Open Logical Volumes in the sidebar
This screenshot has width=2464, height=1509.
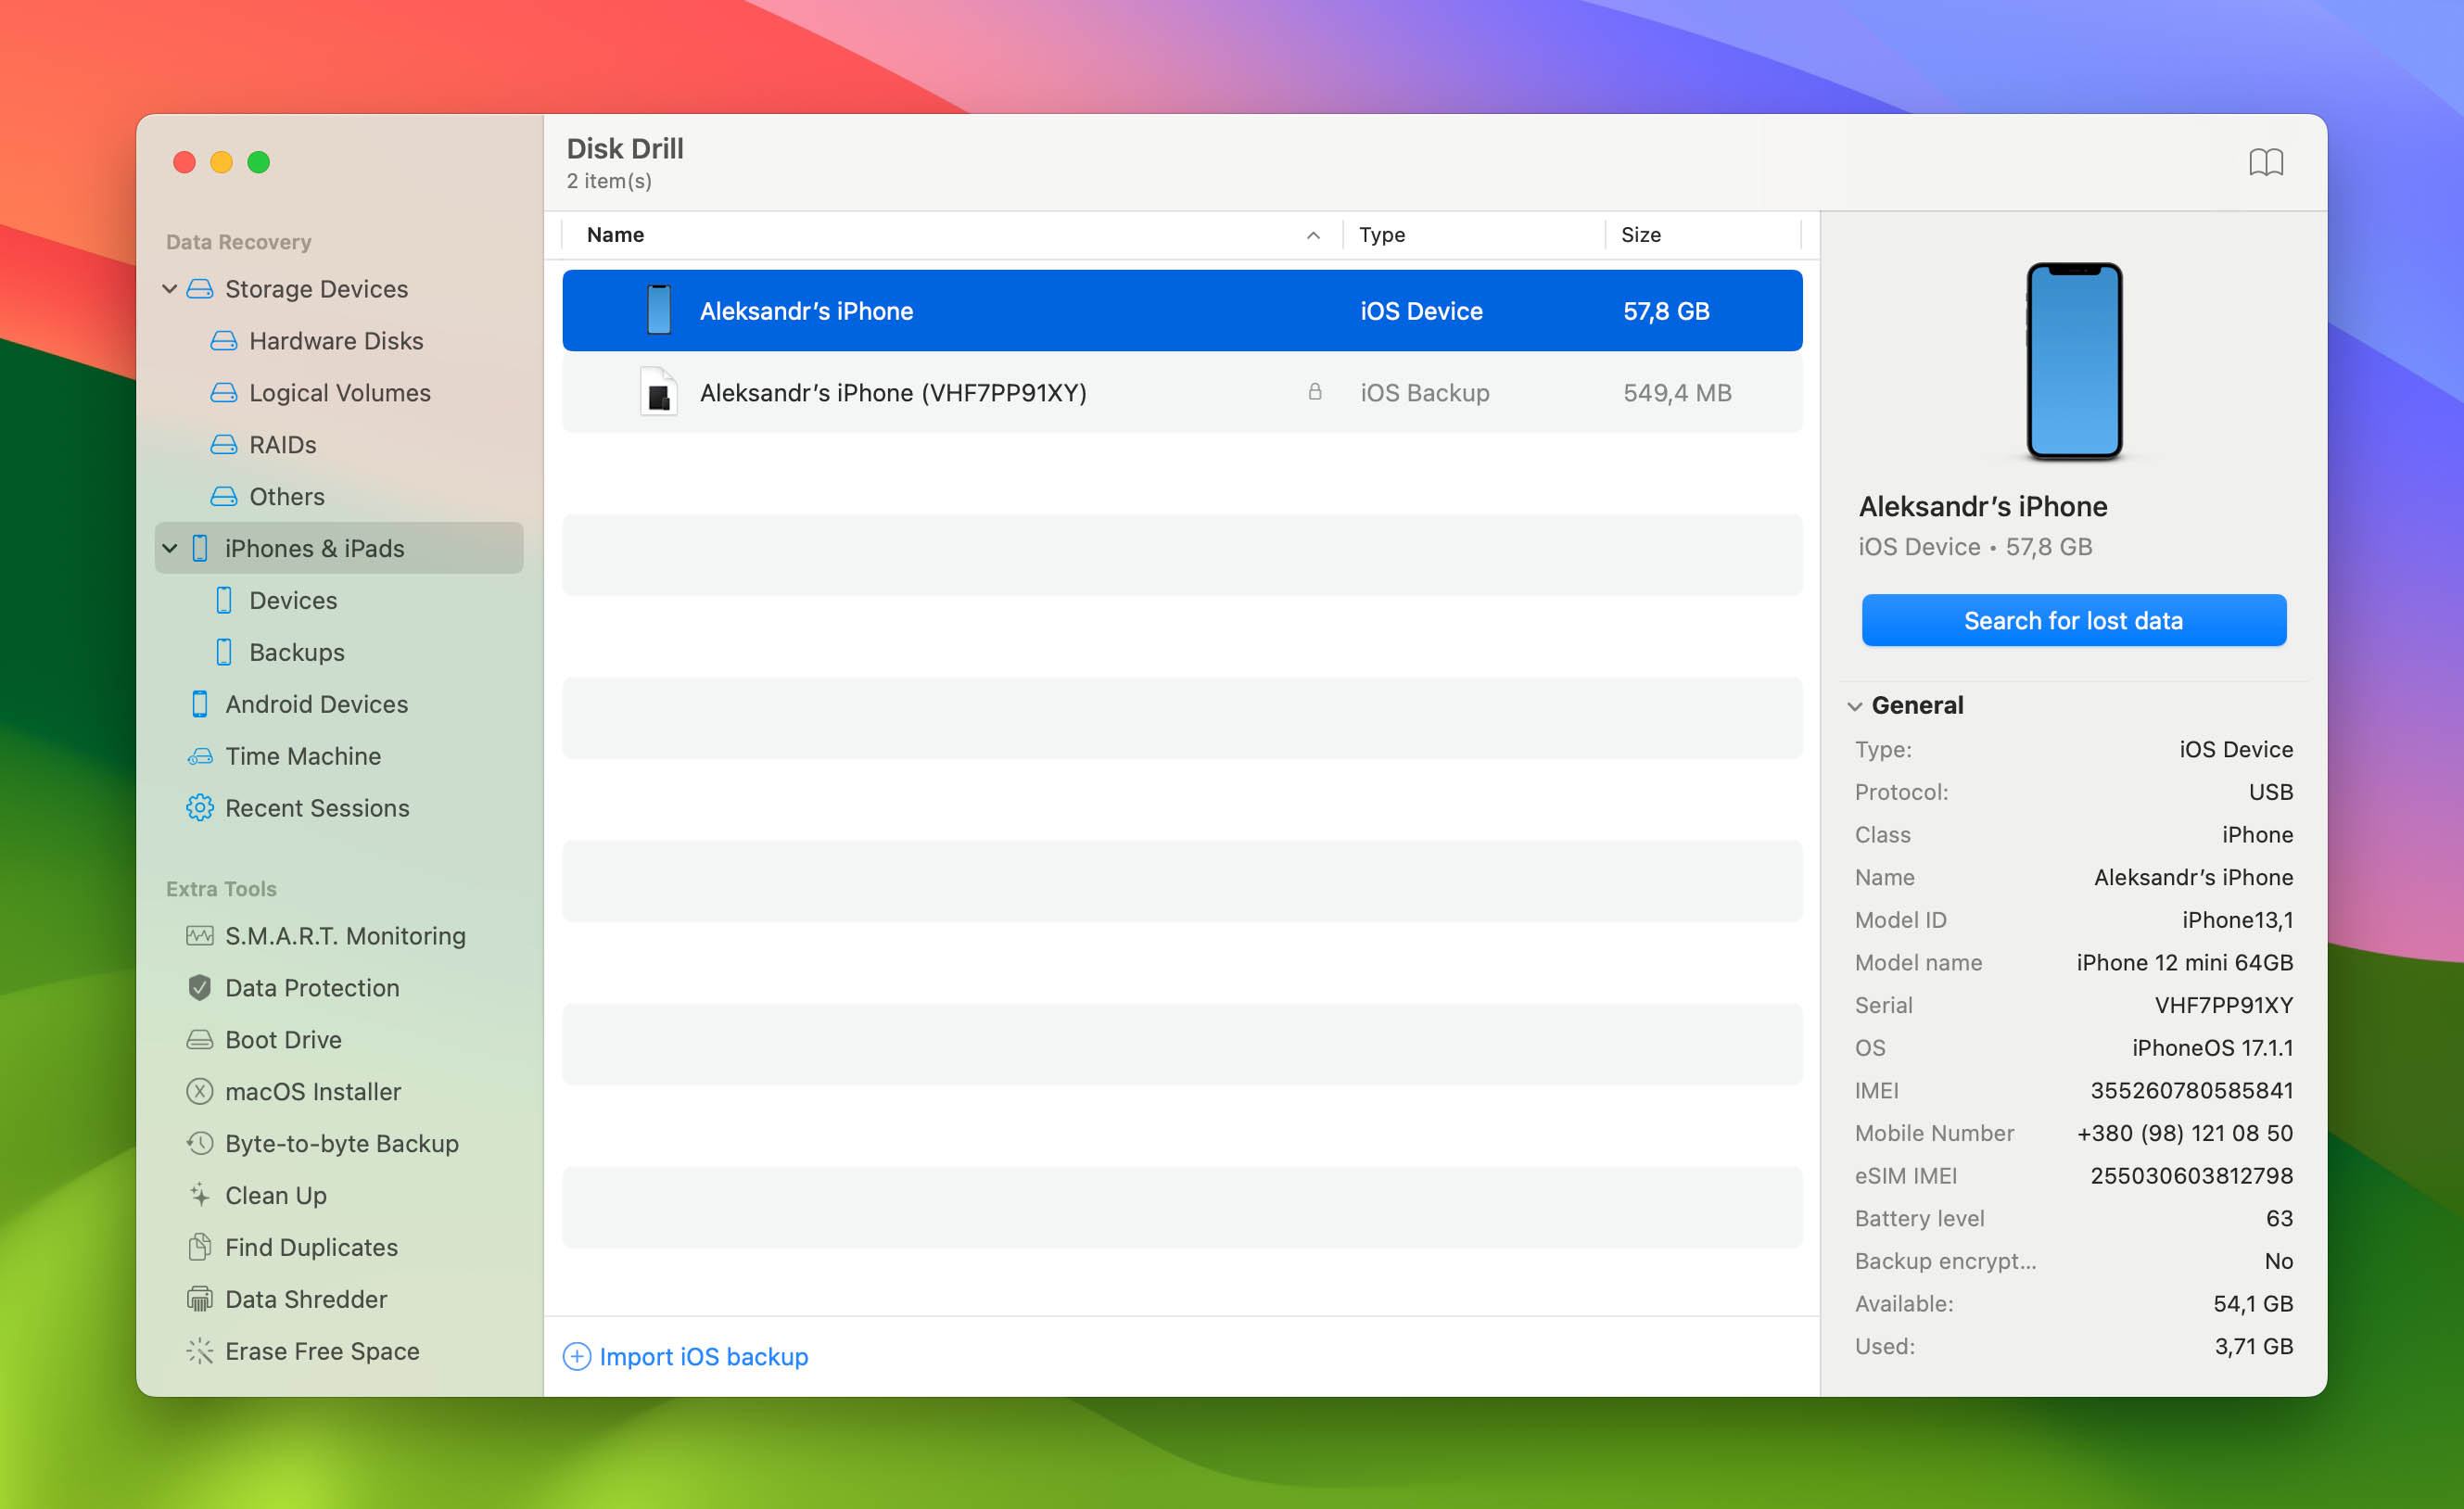click(x=339, y=393)
